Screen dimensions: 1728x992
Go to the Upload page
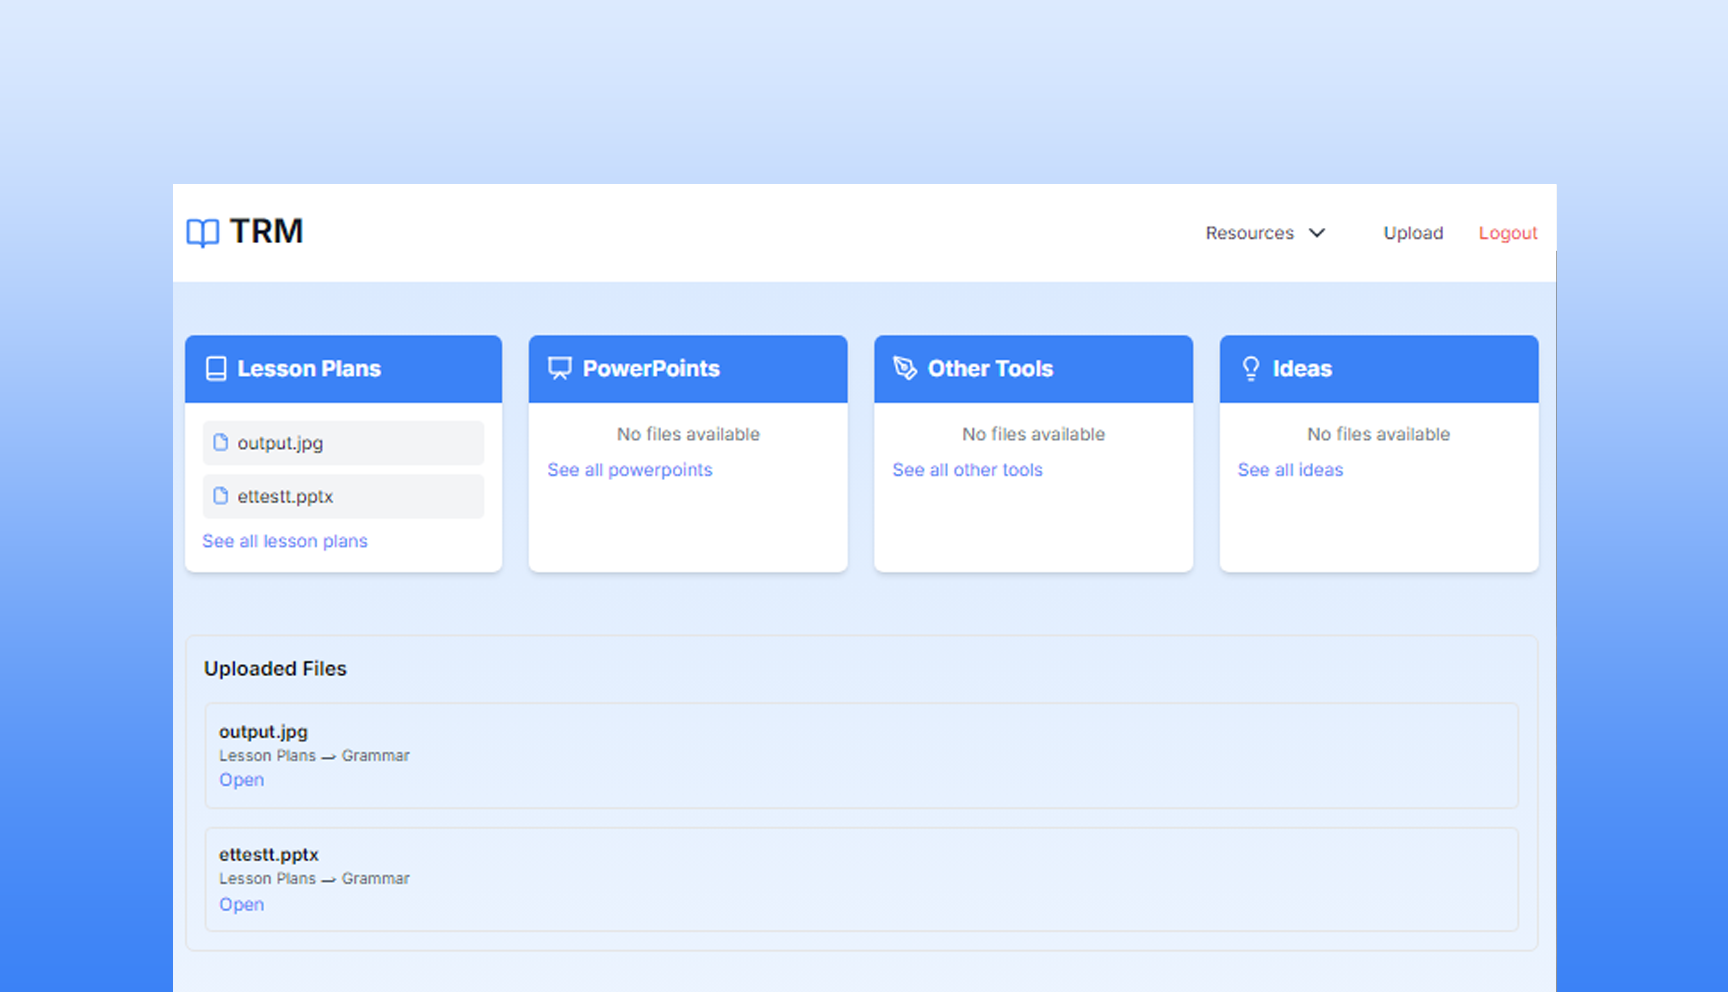tap(1413, 233)
